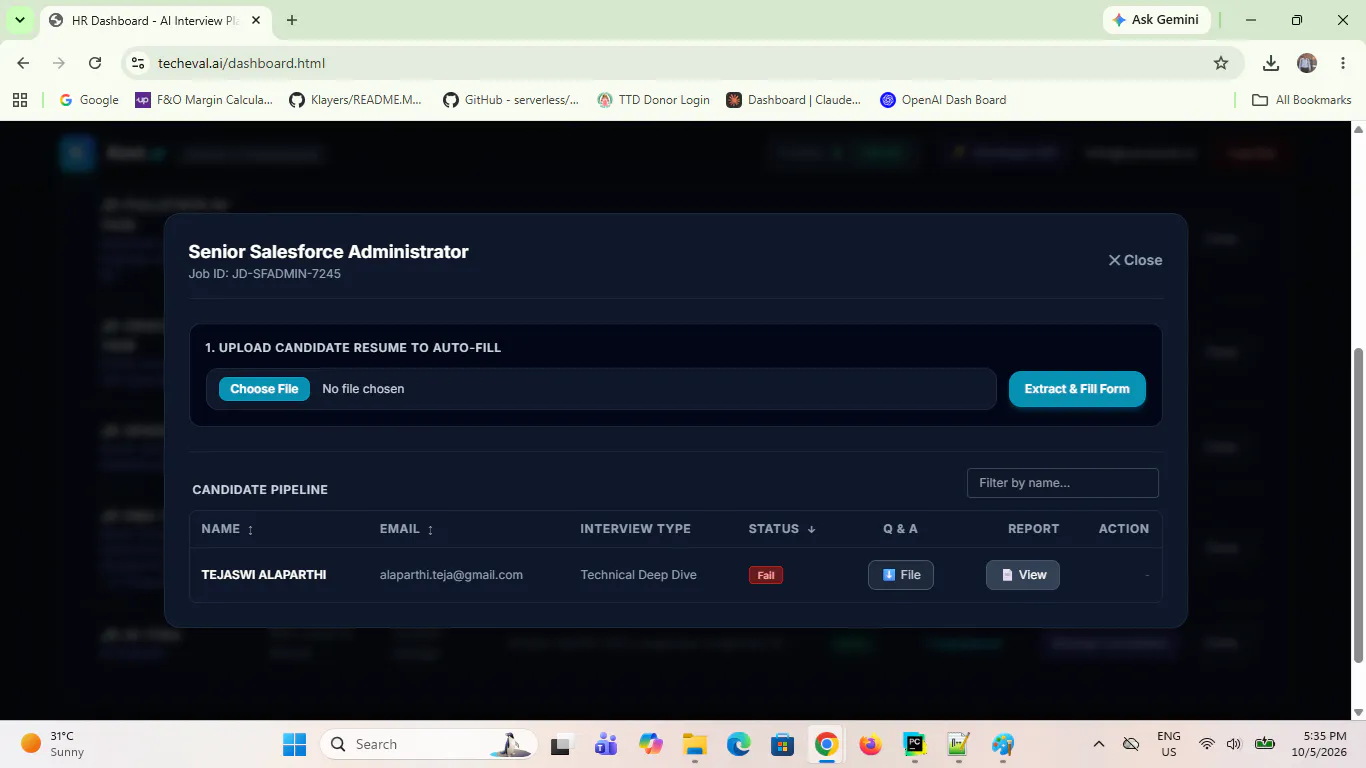Click the TEJASWI ALAPARTHI name cell
The width and height of the screenshot is (1366, 768).
pos(264,575)
